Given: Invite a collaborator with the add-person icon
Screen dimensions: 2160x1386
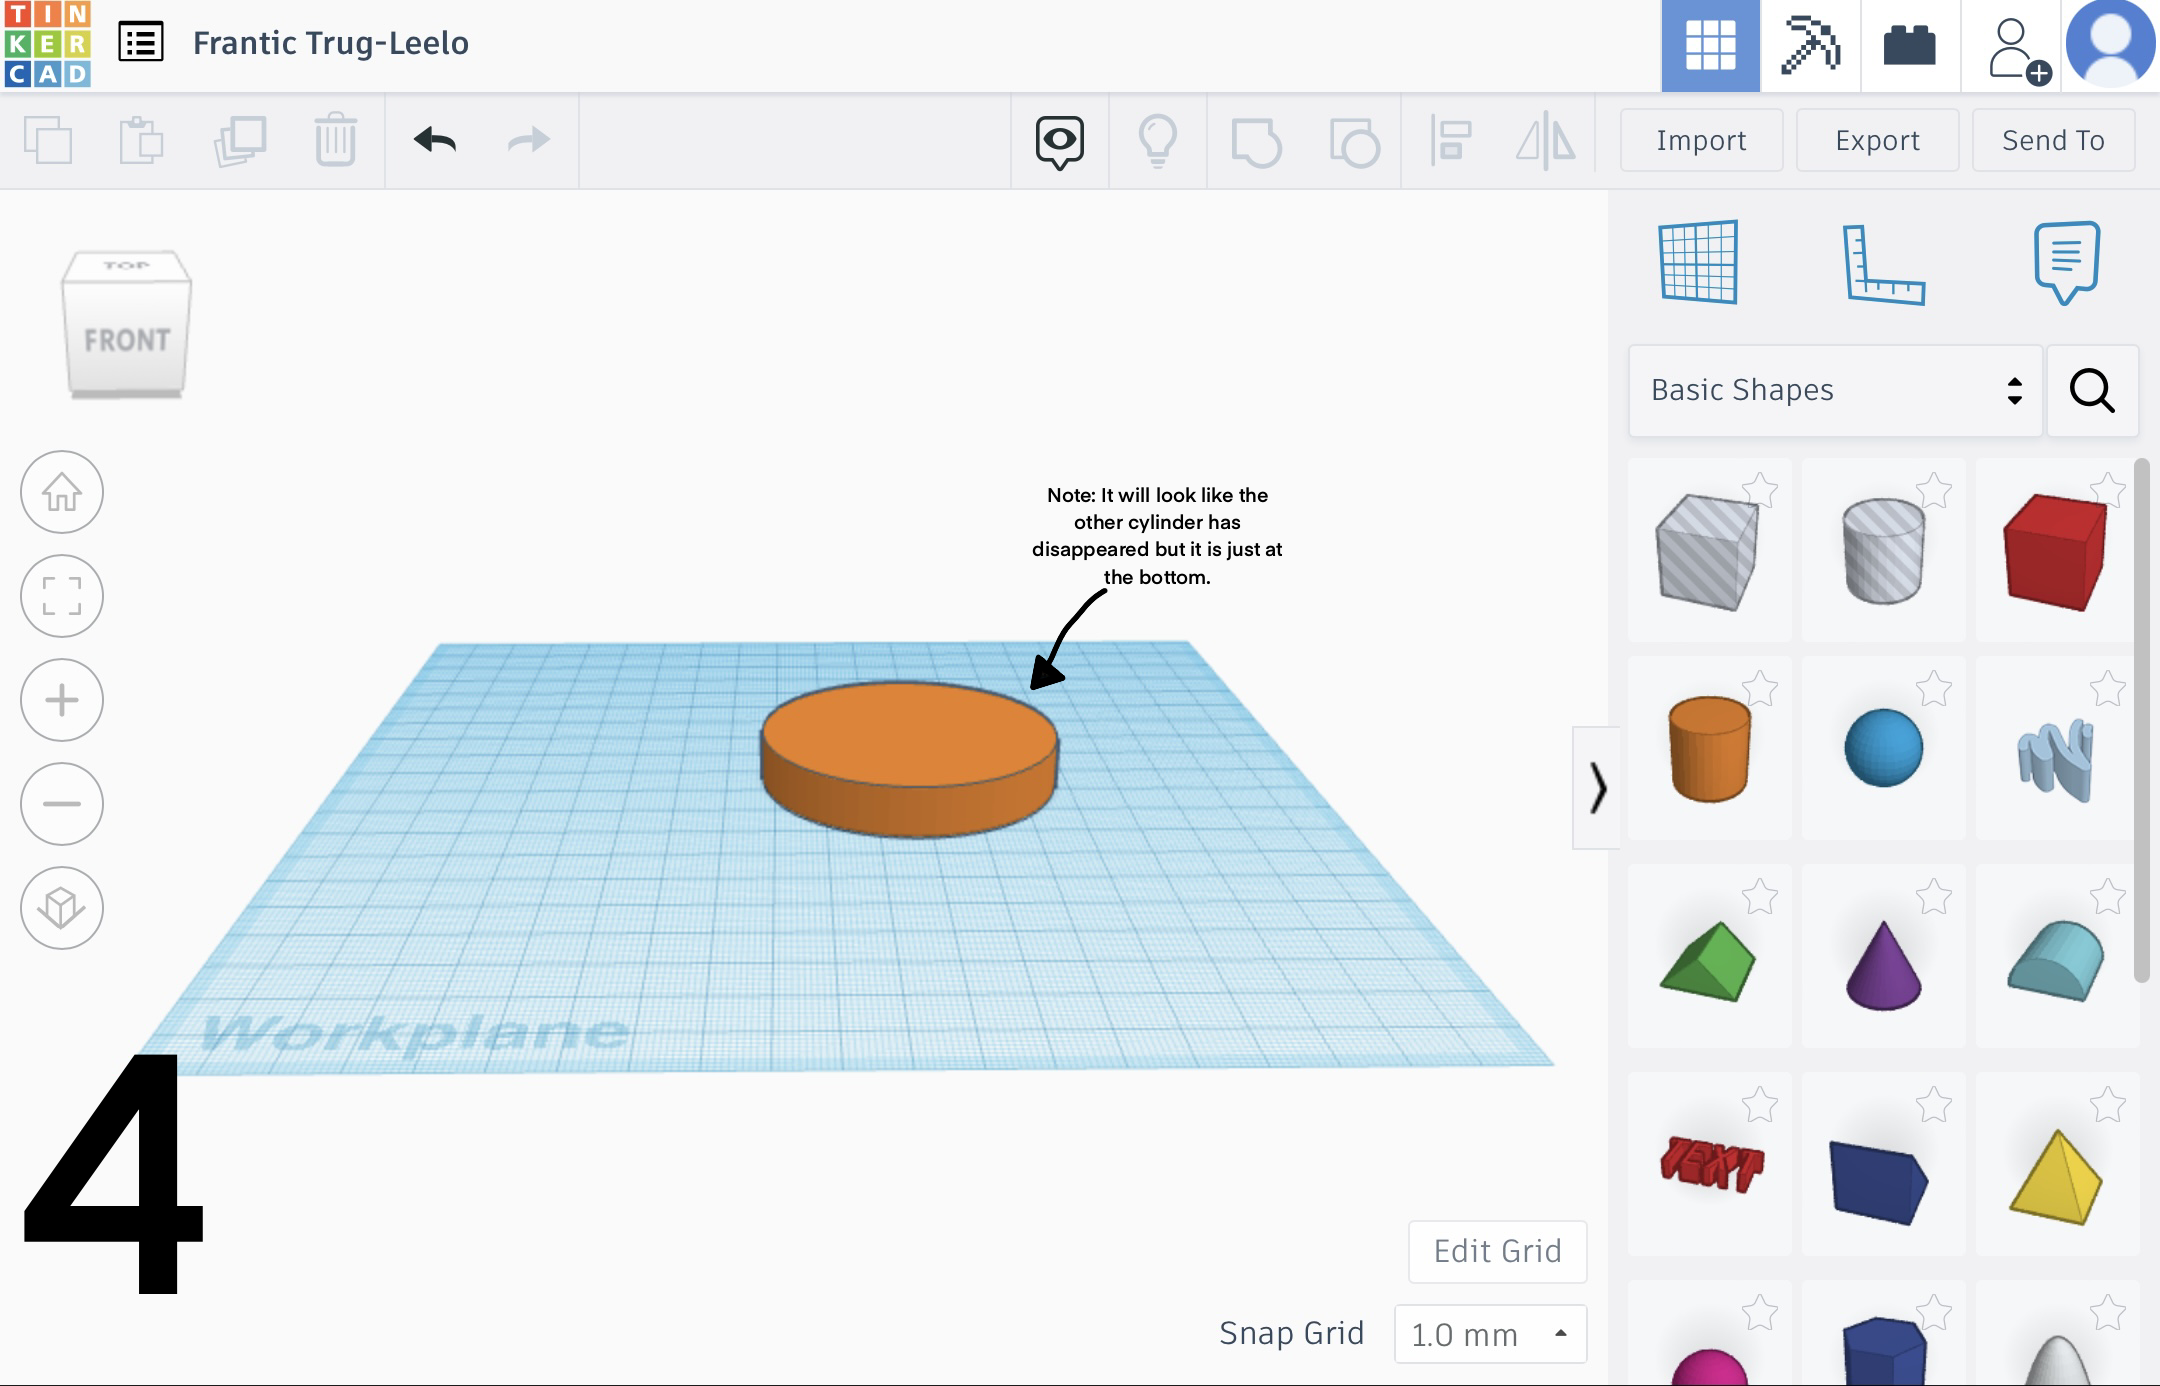Looking at the screenshot, I should pos(2019,50).
